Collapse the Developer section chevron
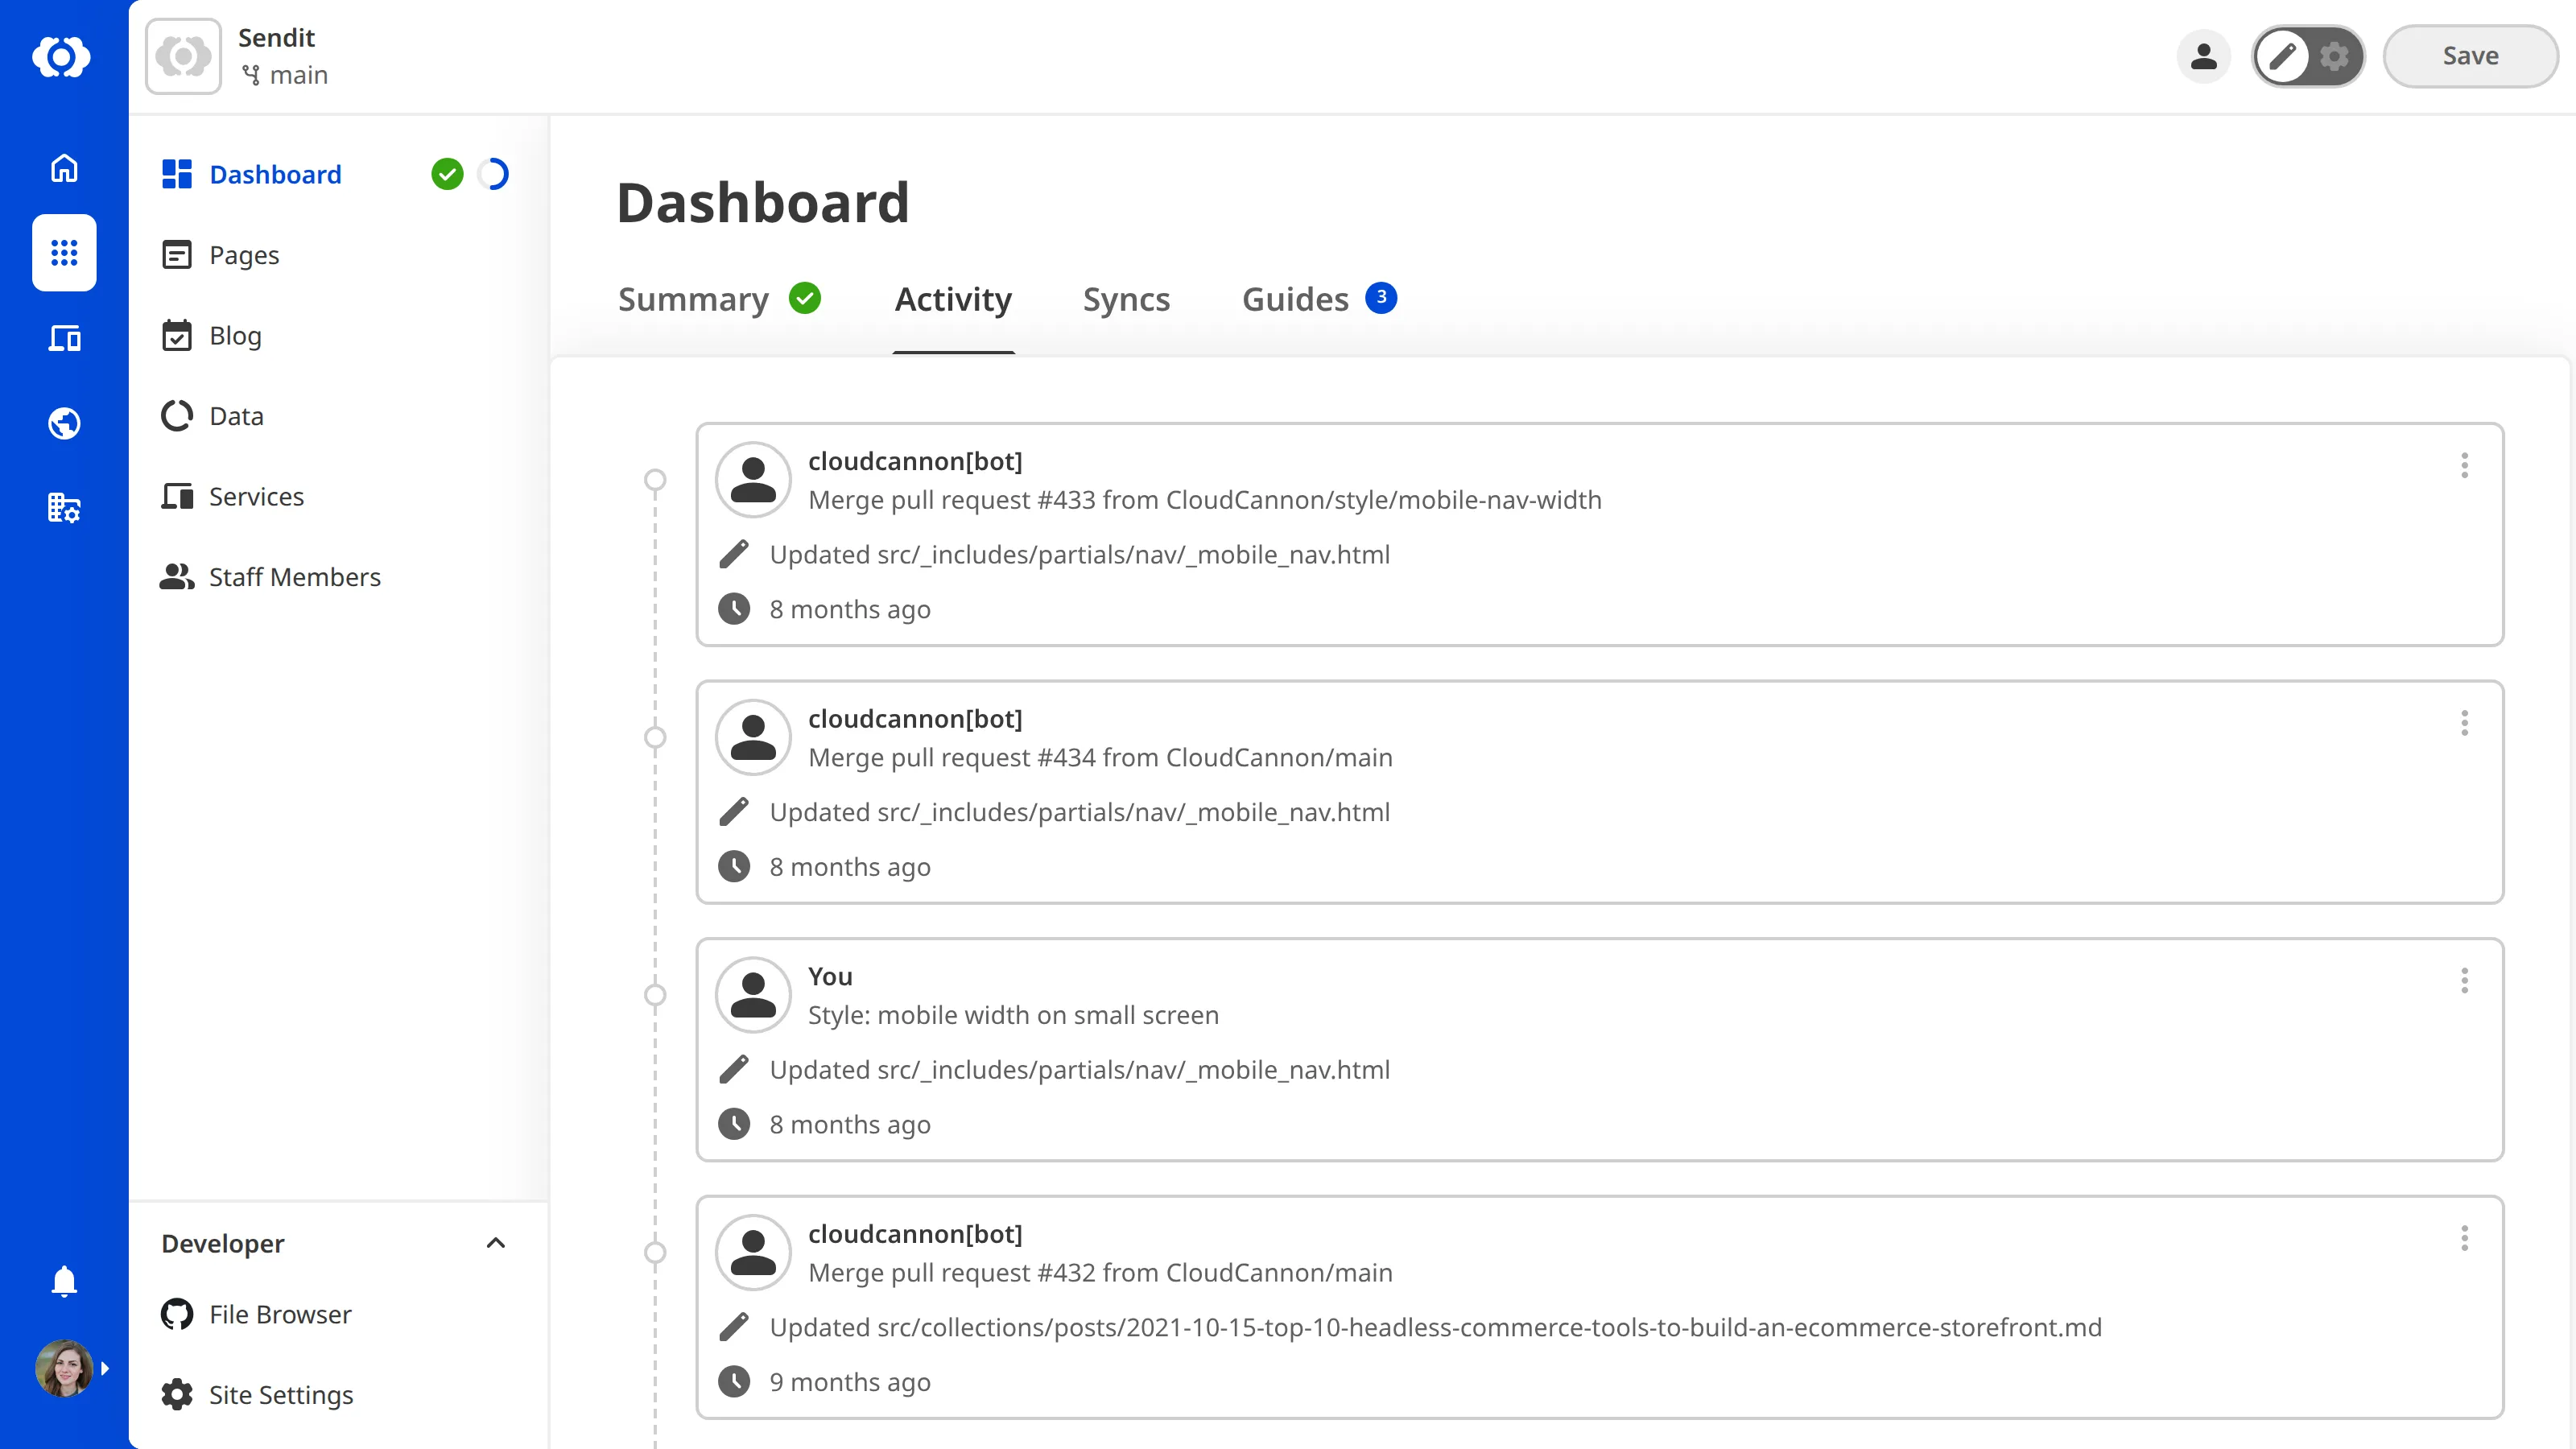 pos(497,1243)
